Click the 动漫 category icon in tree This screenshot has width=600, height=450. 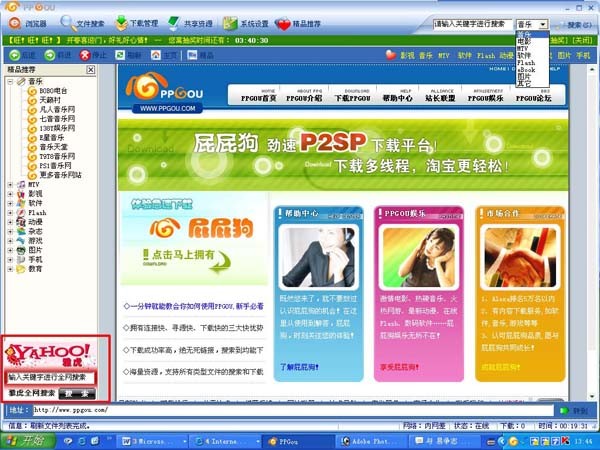click(21, 222)
